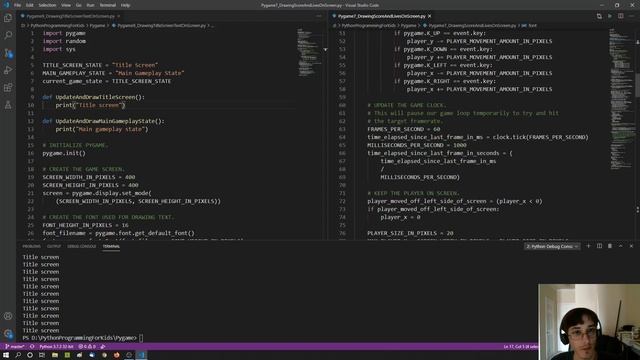Click the terminal prompt input line
The height and width of the screenshot is (360, 640).
tap(82, 338)
